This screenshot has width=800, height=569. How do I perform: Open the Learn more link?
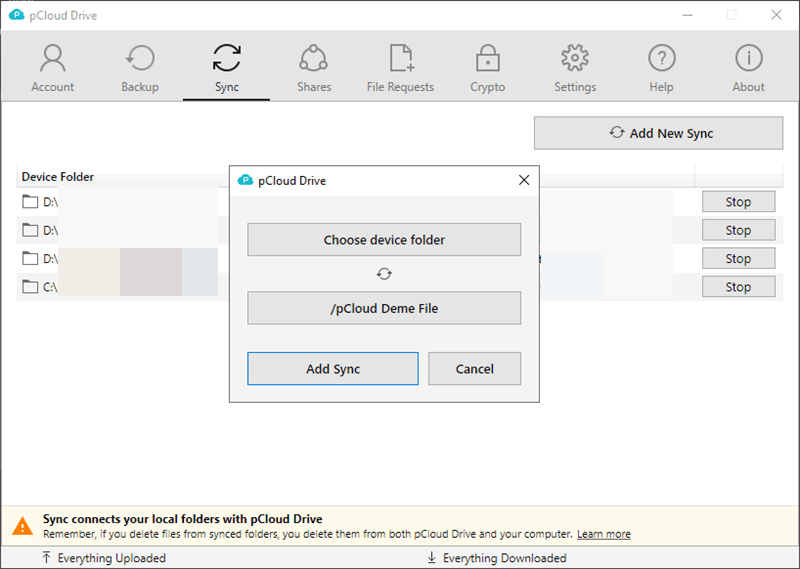(604, 534)
